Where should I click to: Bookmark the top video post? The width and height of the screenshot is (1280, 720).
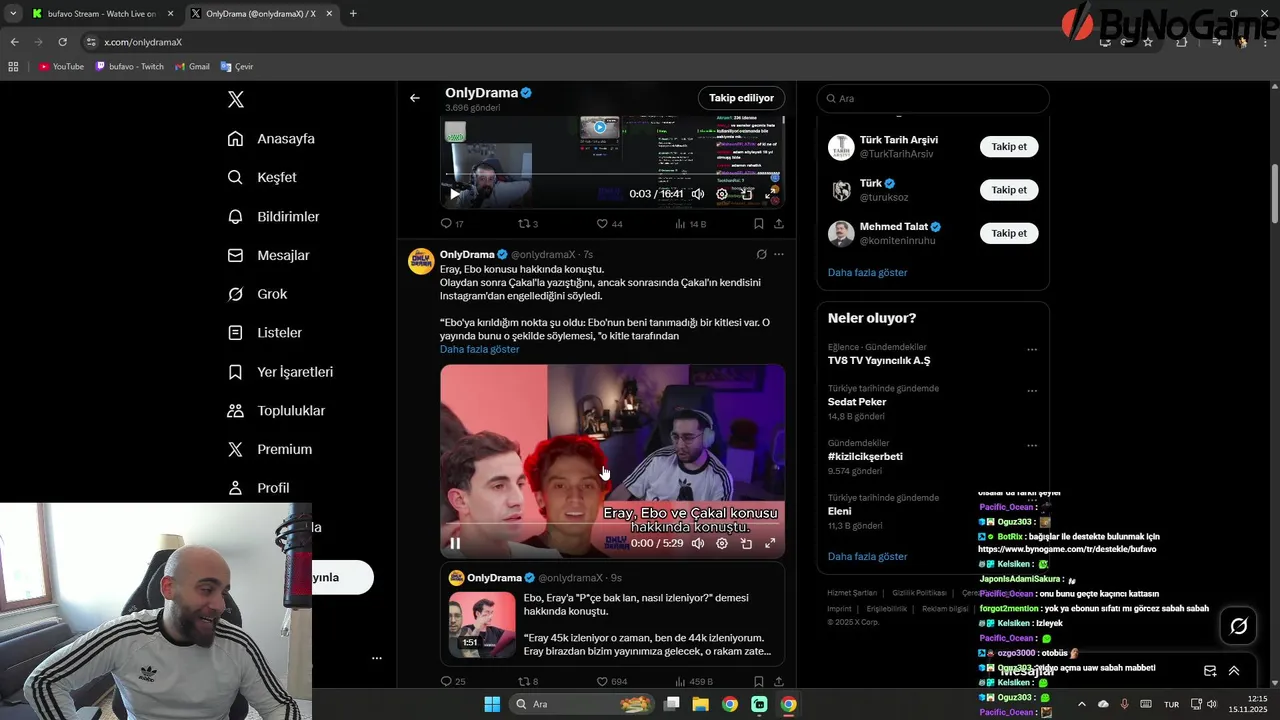click(x=759, y=224)
